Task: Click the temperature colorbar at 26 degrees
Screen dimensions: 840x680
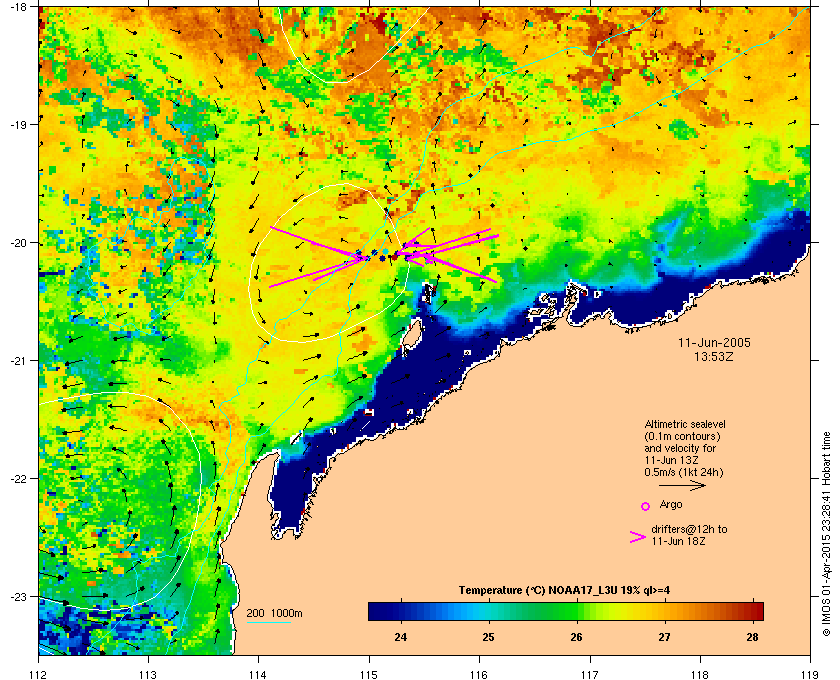Action: coord(577,611)
